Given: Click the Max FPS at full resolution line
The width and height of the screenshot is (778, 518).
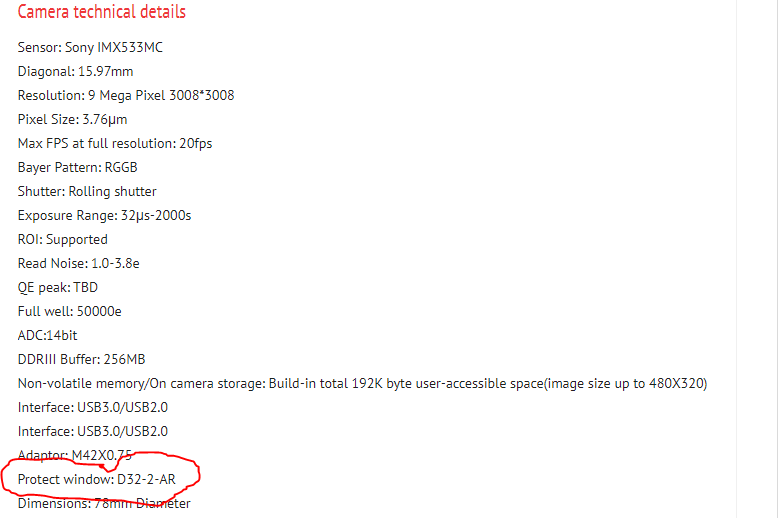Looking at the screenshot, I should point(115,143).
